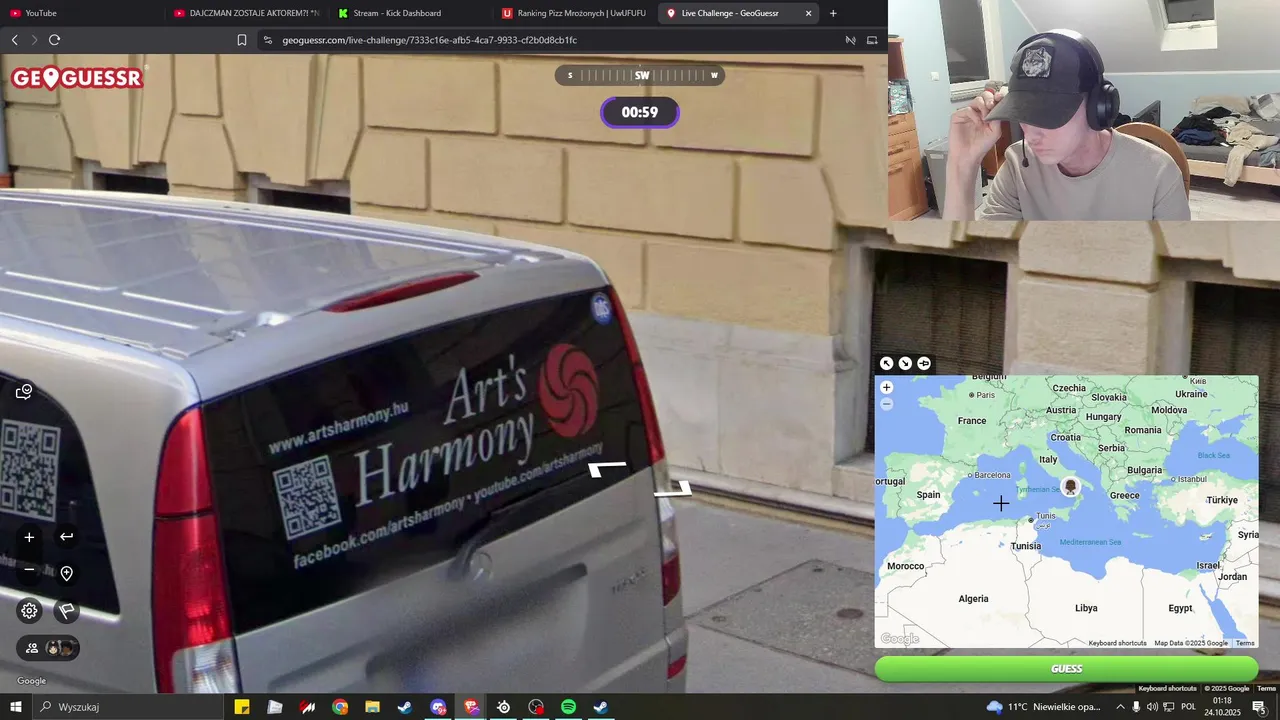Click Hungary on the guess map
This screenshot has height=720, width=1280.
click(x=1103, y=417)
